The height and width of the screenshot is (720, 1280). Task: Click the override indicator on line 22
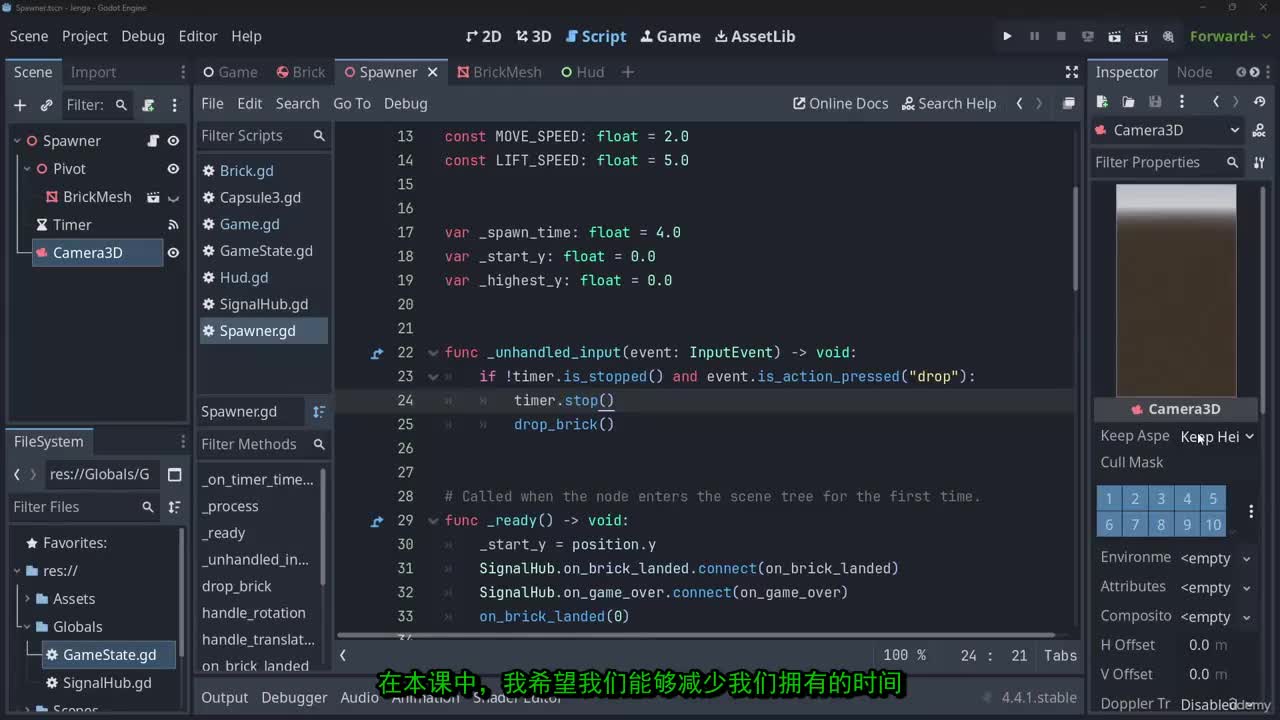coord(377,353)
